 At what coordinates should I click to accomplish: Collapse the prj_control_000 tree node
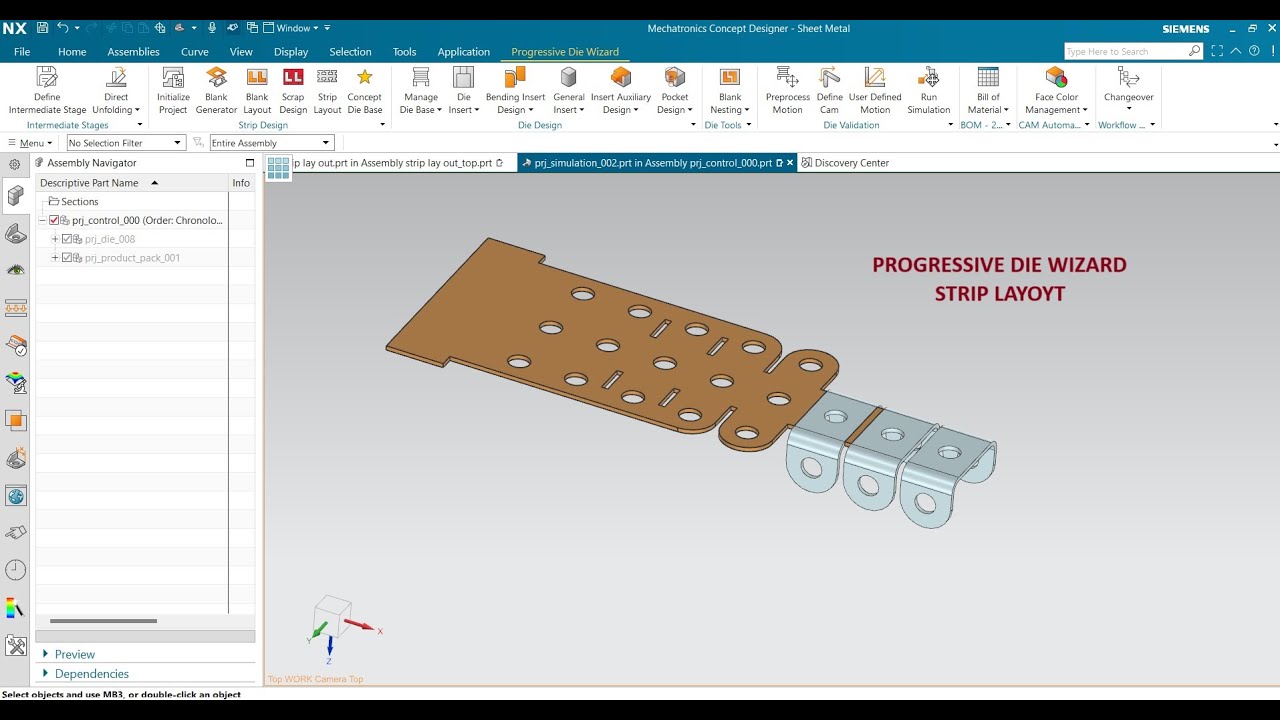pyautogui.click(x=42, y=220)
